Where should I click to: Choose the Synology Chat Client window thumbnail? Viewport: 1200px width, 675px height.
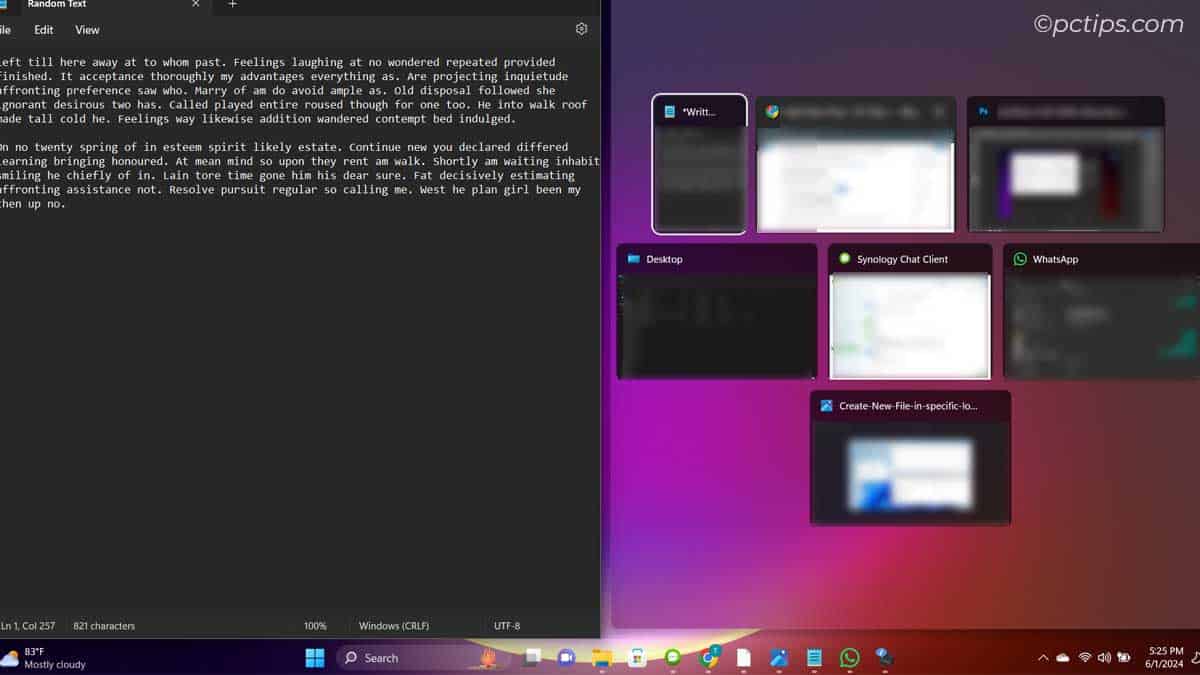coord(910,311)
